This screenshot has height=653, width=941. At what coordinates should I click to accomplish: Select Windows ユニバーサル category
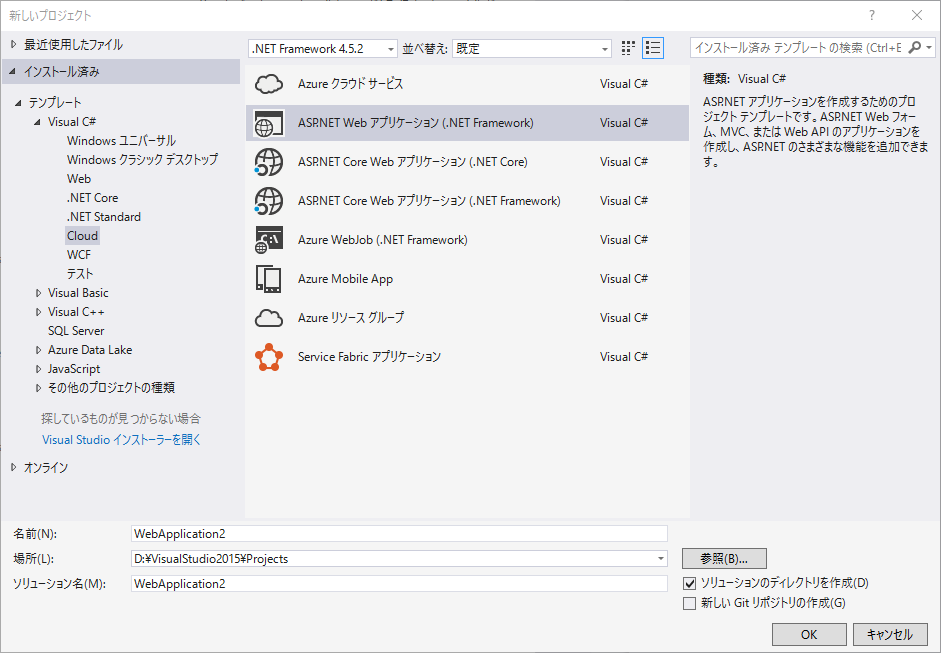pyautogui.click(x=121, y=141)
